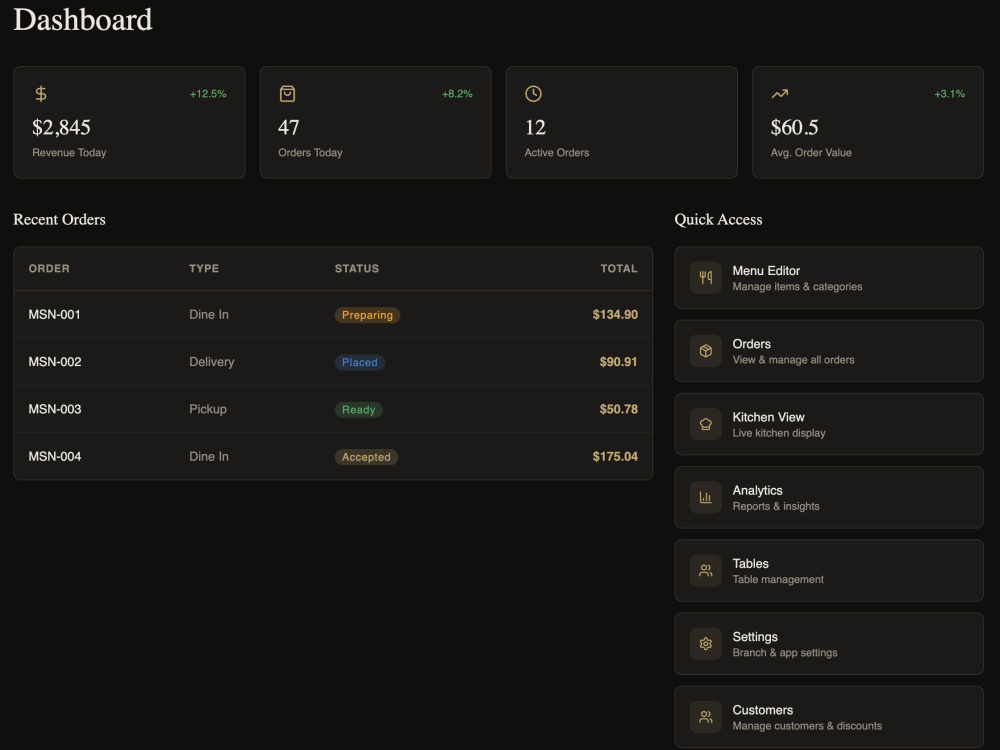The width and height of the screenshot is (1000, 750).
Task: Click the chef hat Kitchen View icon
Action: 705,424
